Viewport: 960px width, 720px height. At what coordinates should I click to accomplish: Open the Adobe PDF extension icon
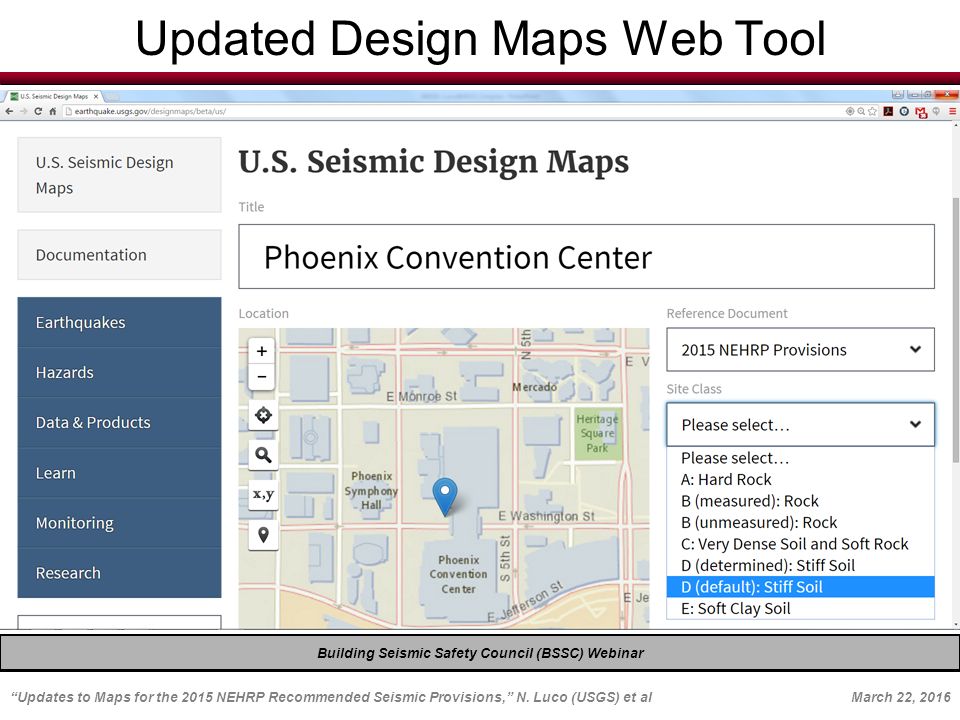click(x=888, y=111)
